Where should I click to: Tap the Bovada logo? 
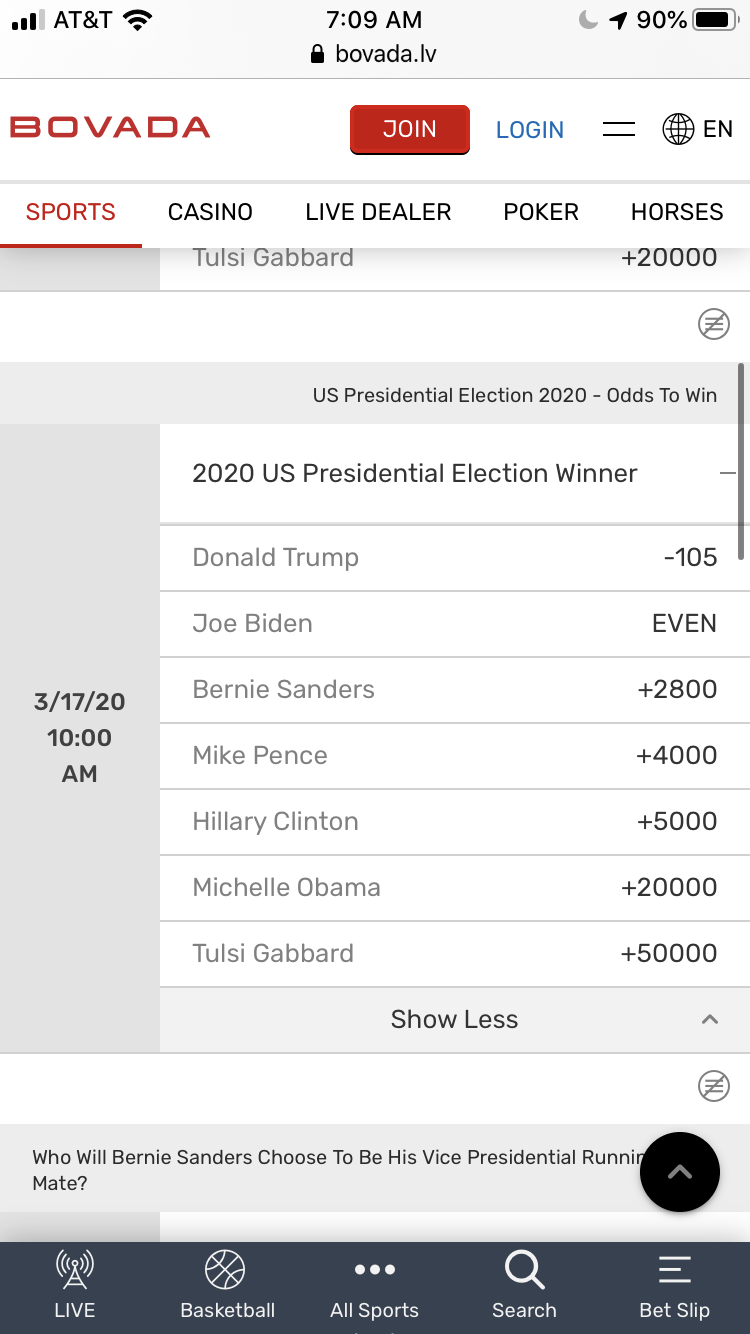(110, 128)
